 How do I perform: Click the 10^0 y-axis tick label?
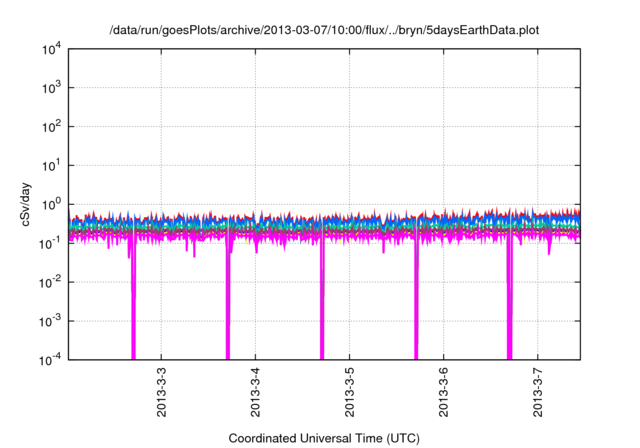pyautogui.click(x=51, y=204)
